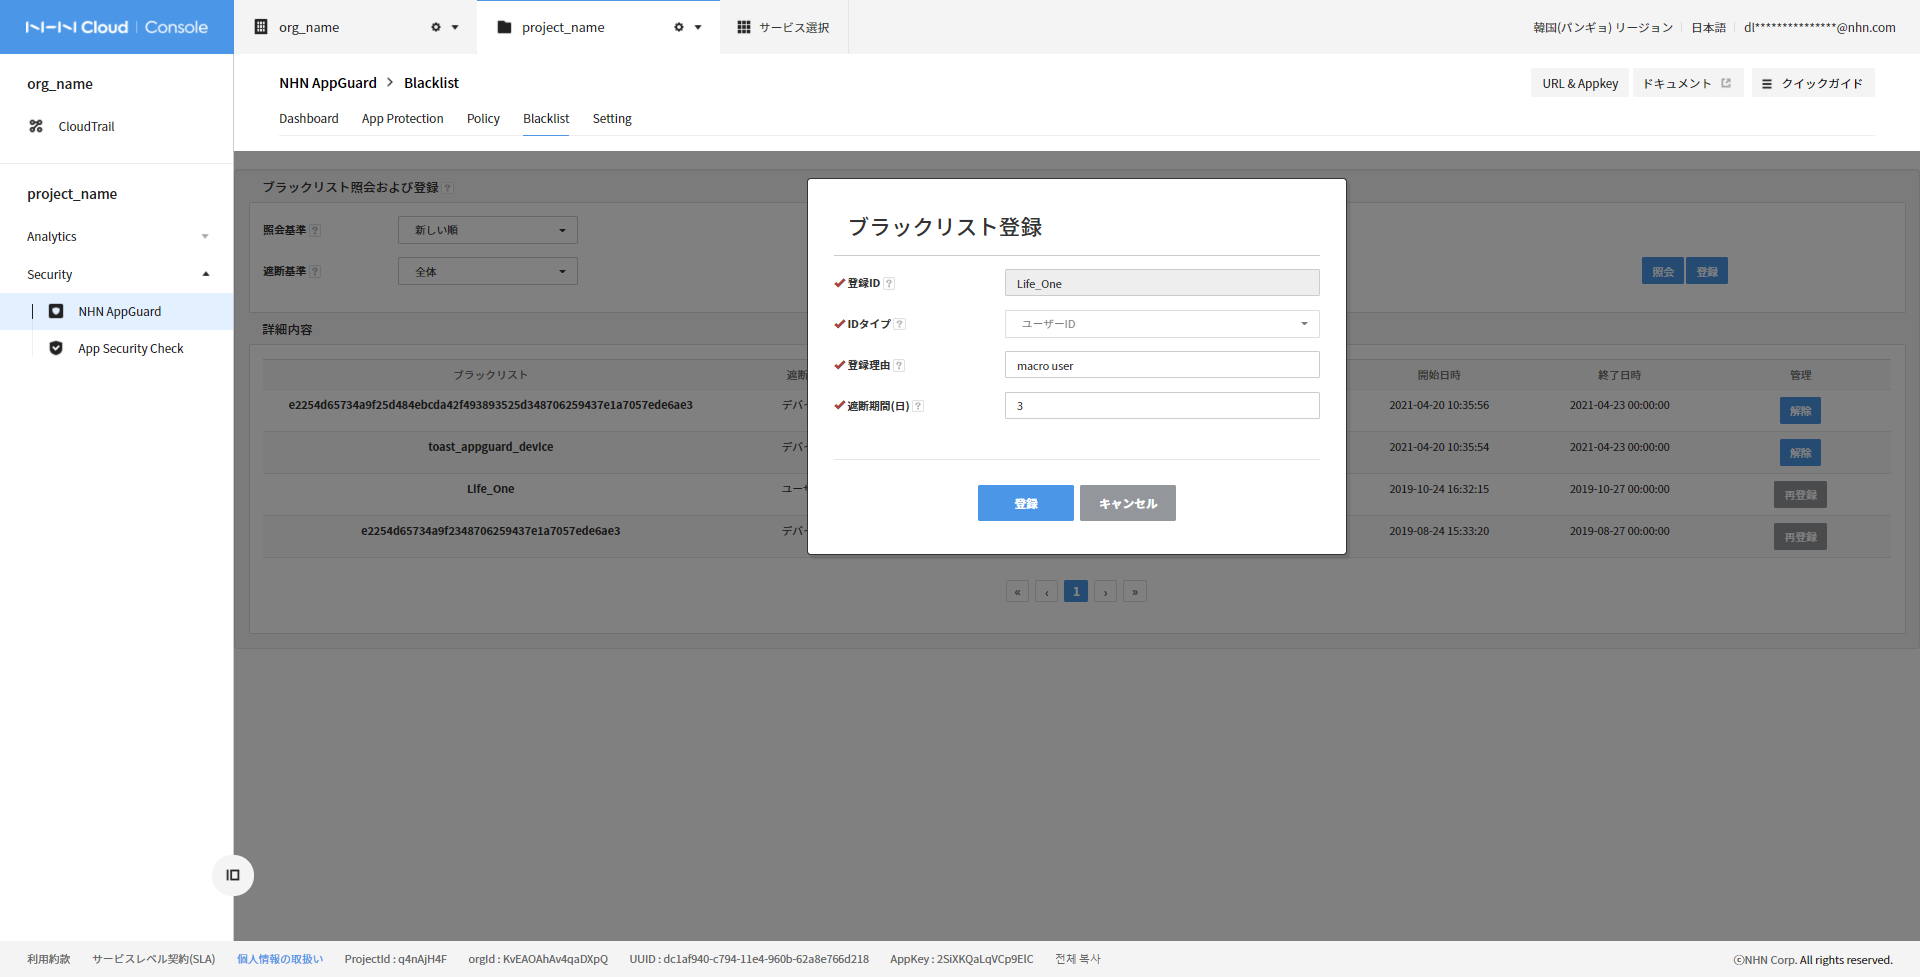
Task: Go to next page (›)
Action: [1105, 591]
